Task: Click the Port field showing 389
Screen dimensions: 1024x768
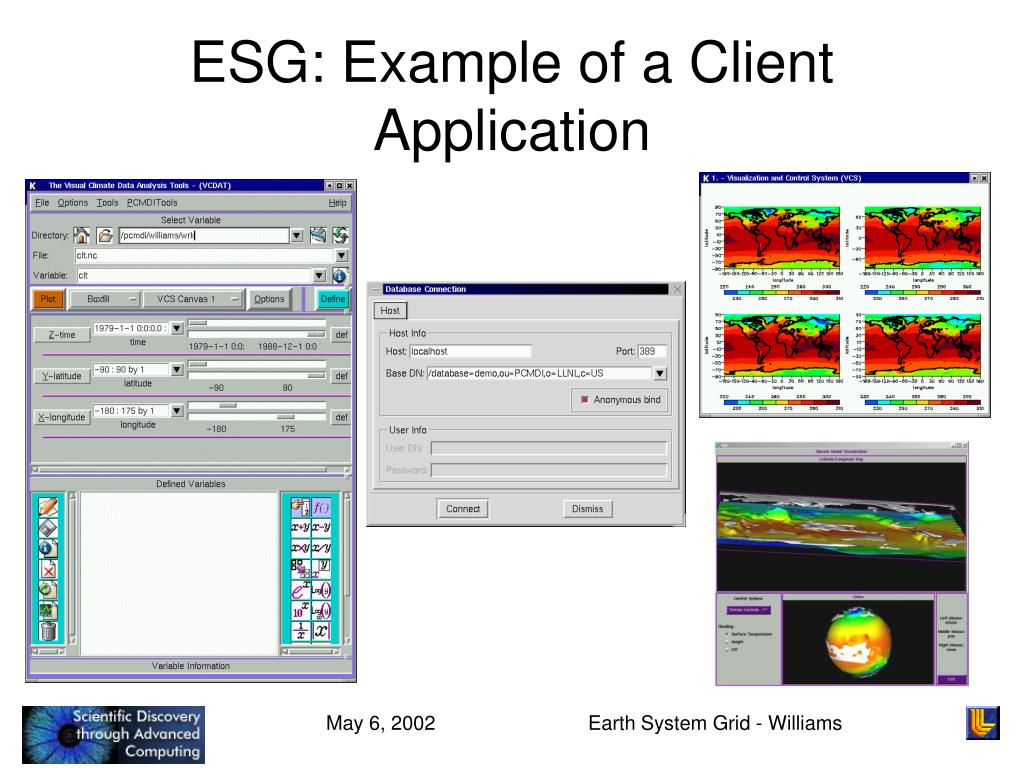Action: coord(652,351)
